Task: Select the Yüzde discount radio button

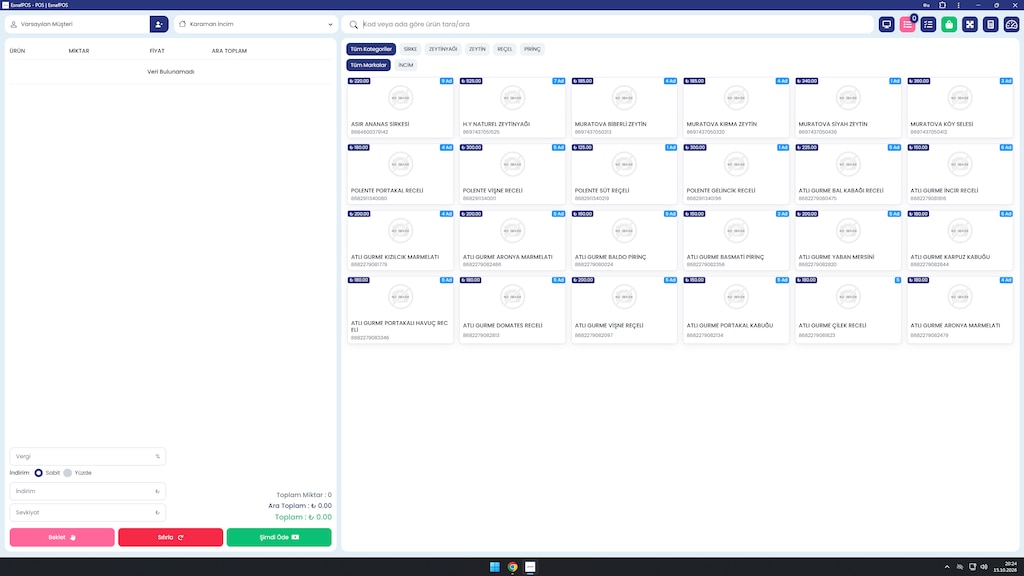Action: pos(67,473)
